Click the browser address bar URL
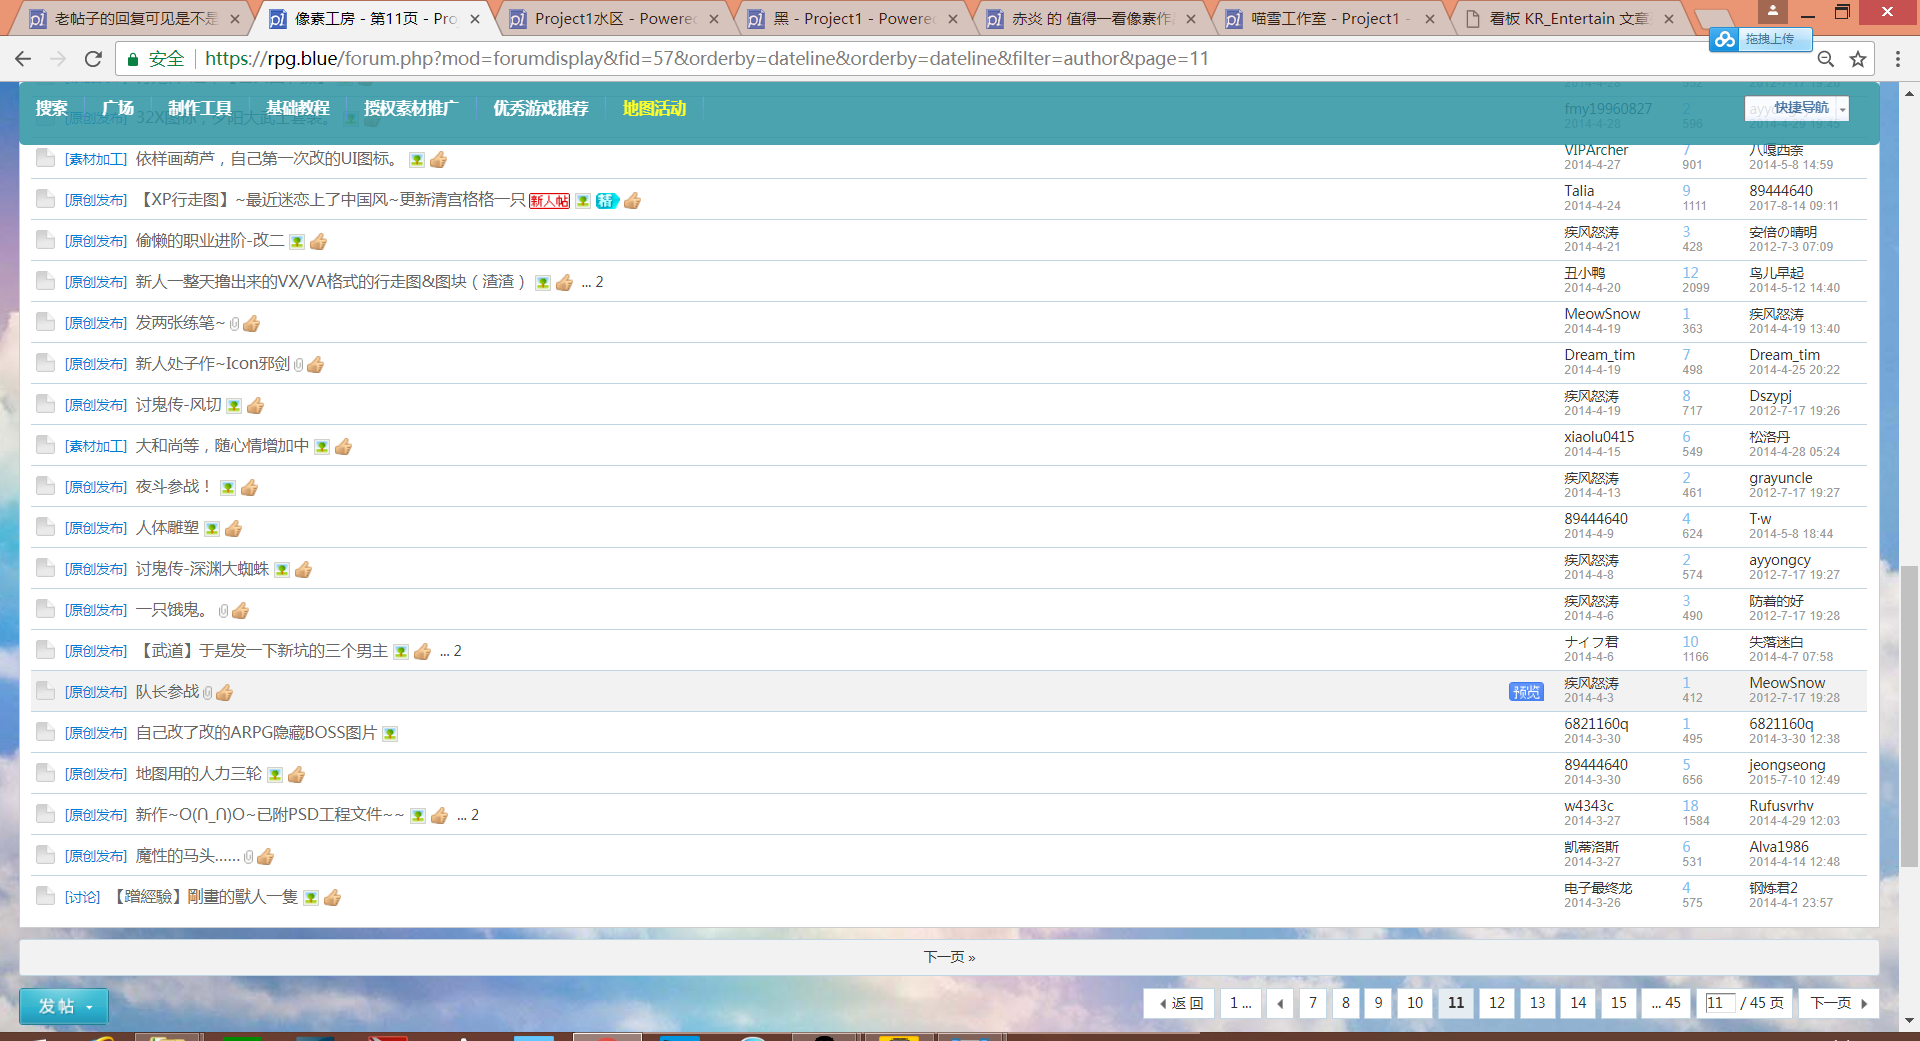The image size is (1920, 1041). (x=706, y=59)
